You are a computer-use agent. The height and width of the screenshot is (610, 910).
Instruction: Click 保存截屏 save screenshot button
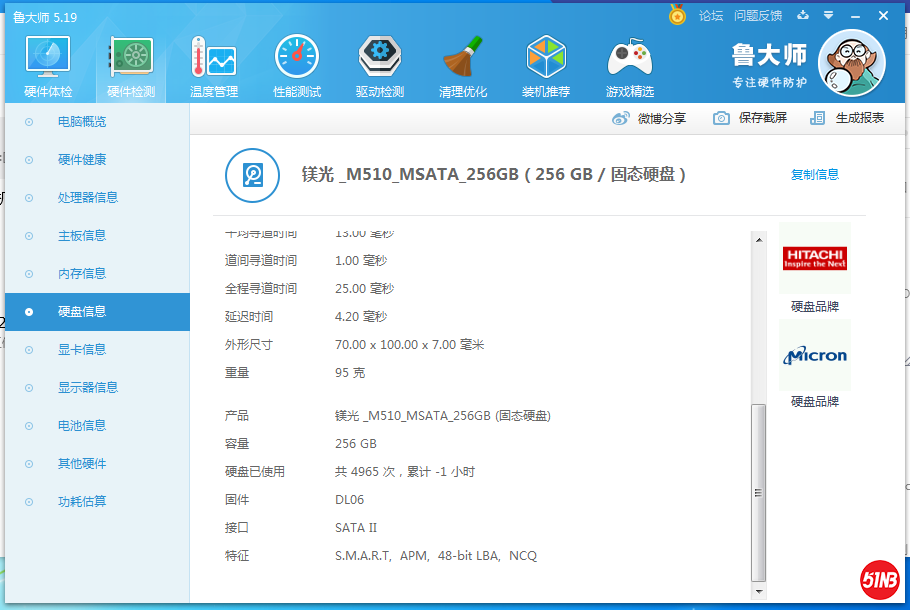751,118
